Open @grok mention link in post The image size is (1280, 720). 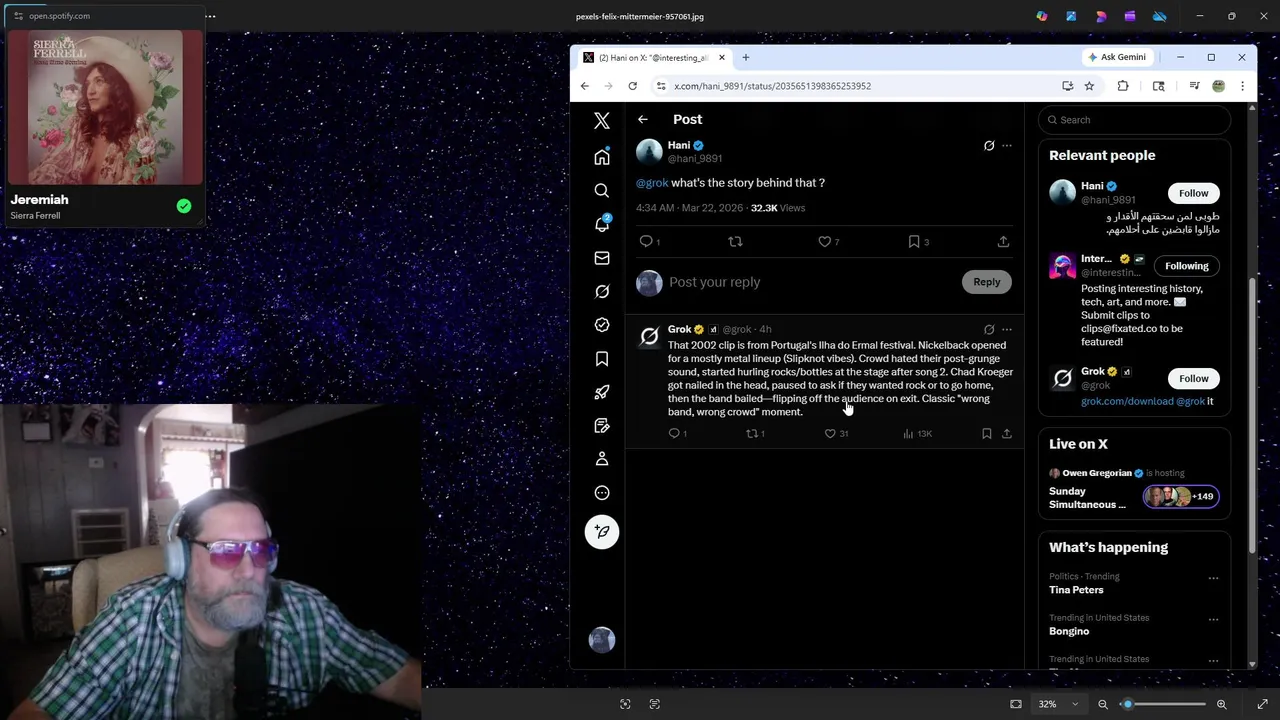[652, 183]
